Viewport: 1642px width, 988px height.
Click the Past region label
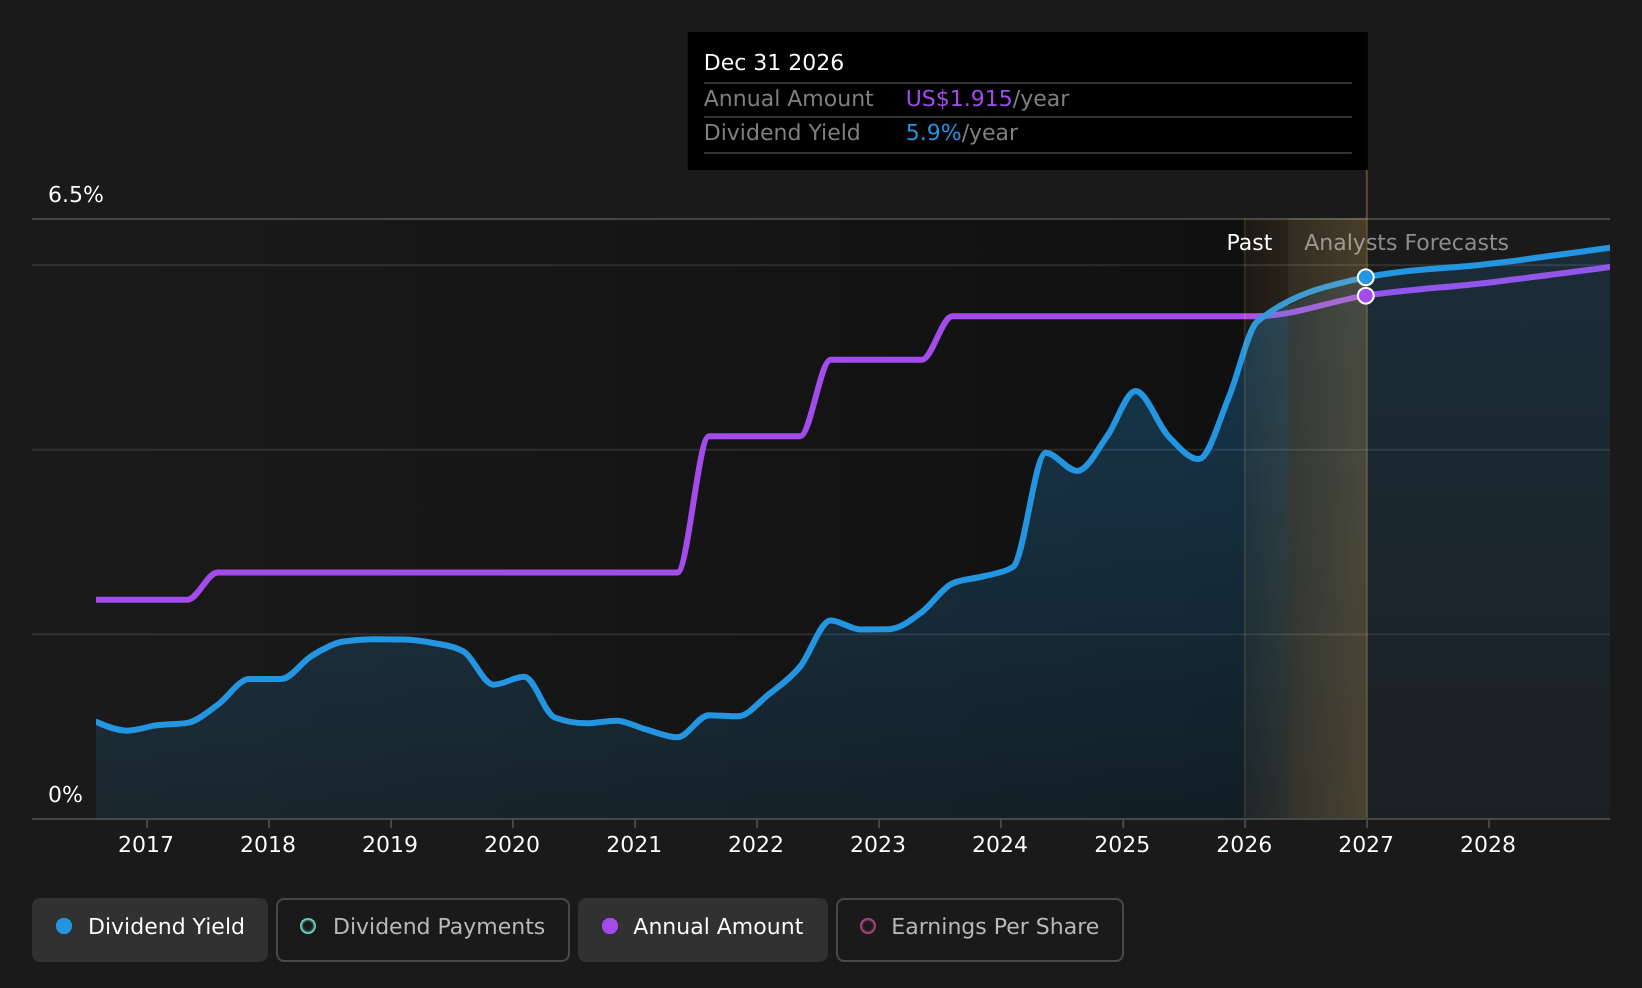click(1249, 243)
